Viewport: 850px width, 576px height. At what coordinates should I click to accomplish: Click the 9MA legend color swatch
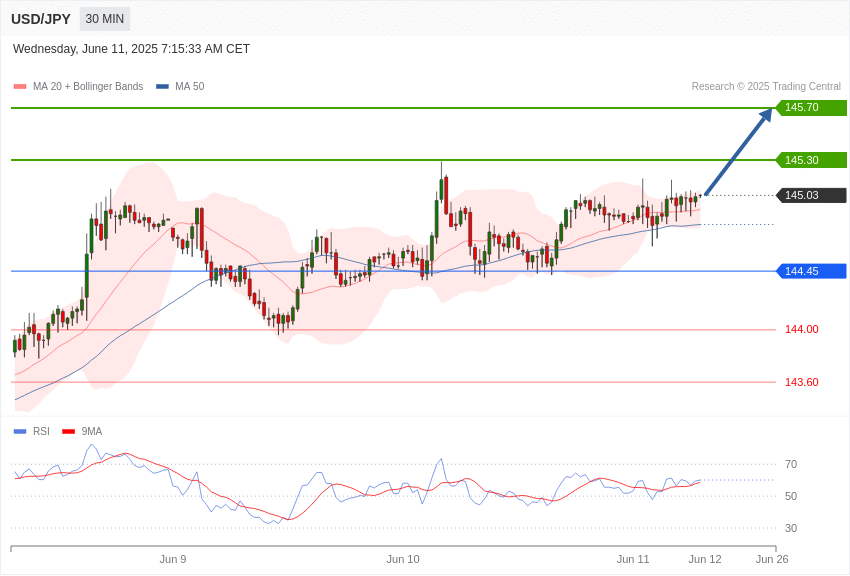69,431
